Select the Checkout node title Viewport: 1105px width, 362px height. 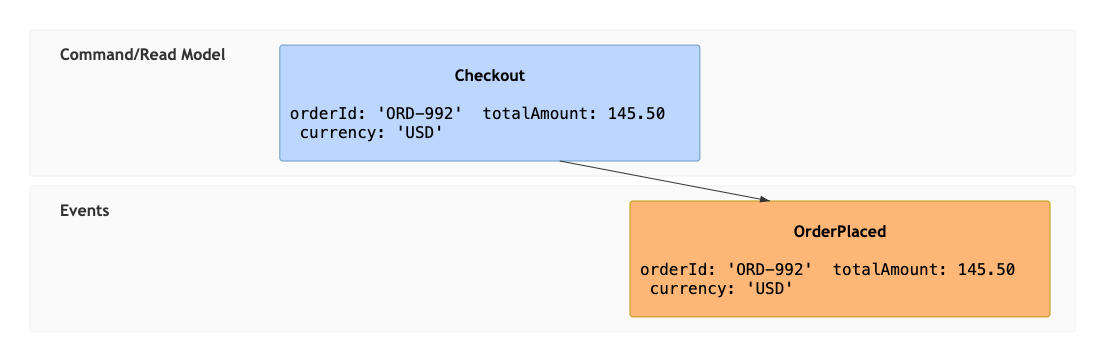click(x=490, y=75)
